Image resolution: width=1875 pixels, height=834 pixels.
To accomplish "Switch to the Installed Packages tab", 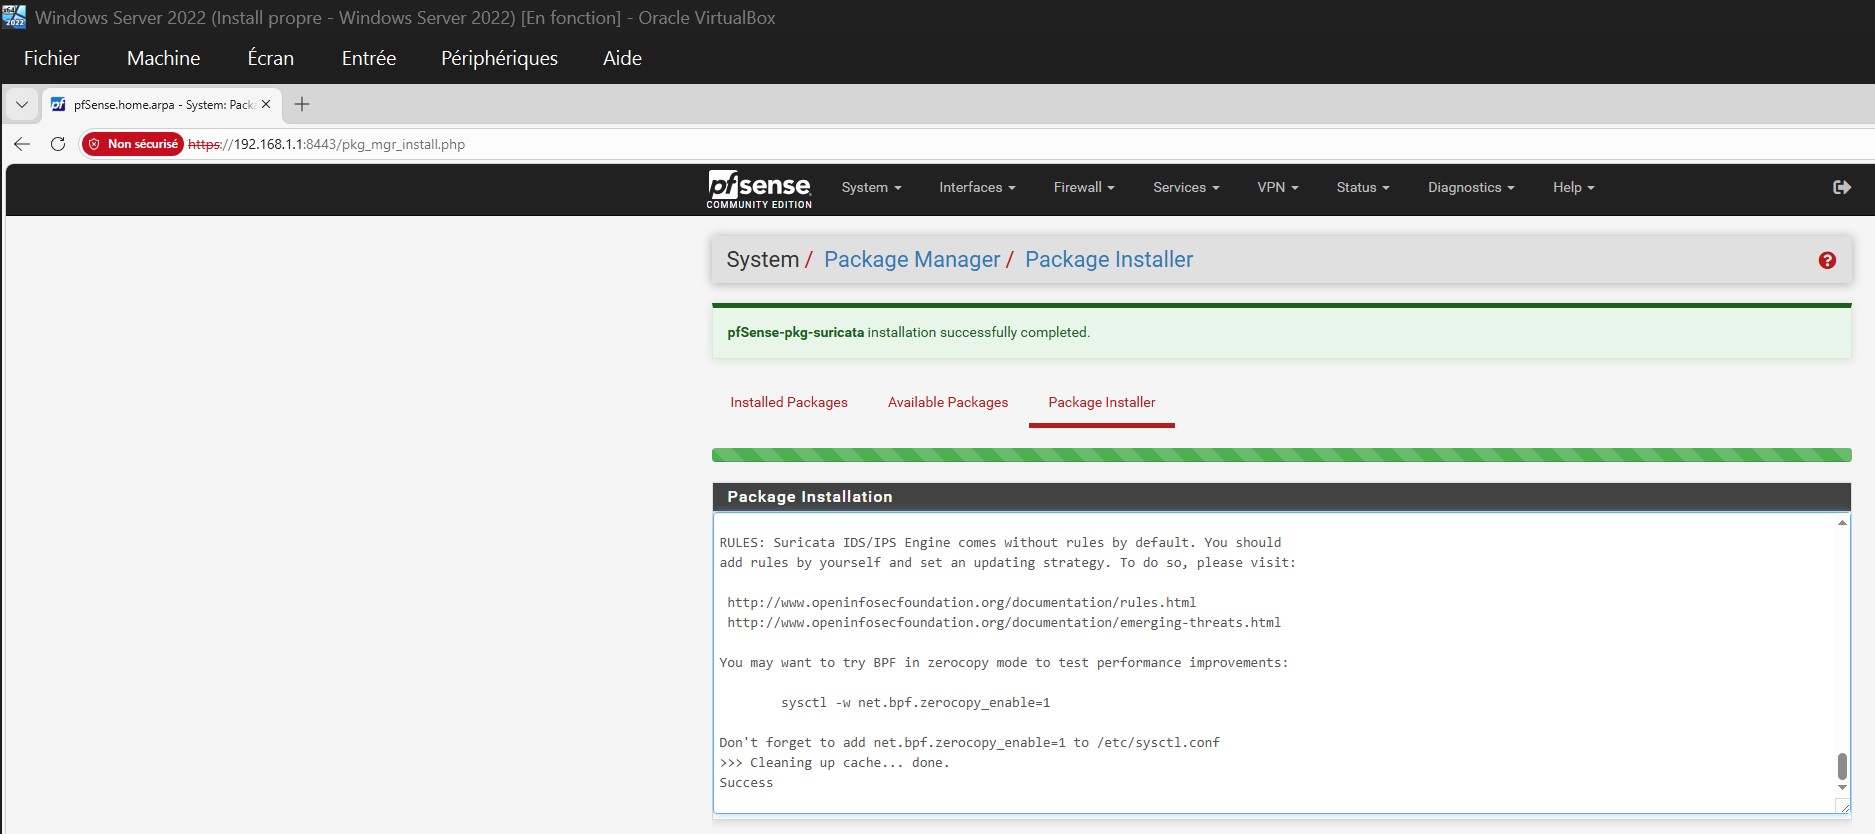I will click(x=789, y=402).
